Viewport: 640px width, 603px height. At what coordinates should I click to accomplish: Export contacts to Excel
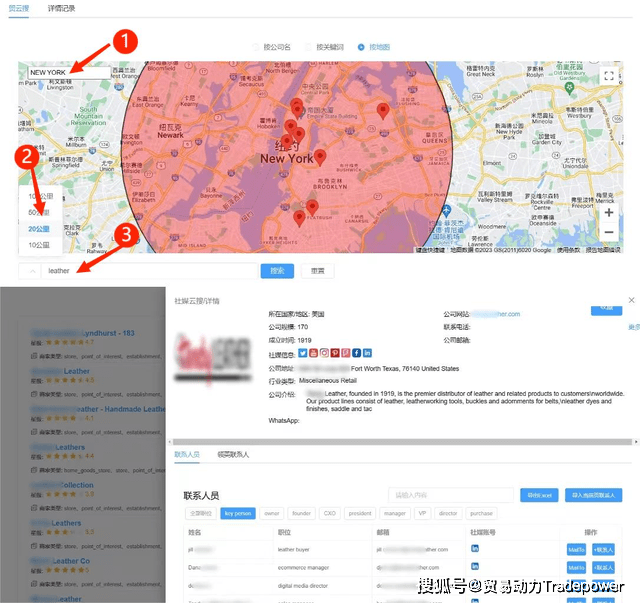pos(539,495)
